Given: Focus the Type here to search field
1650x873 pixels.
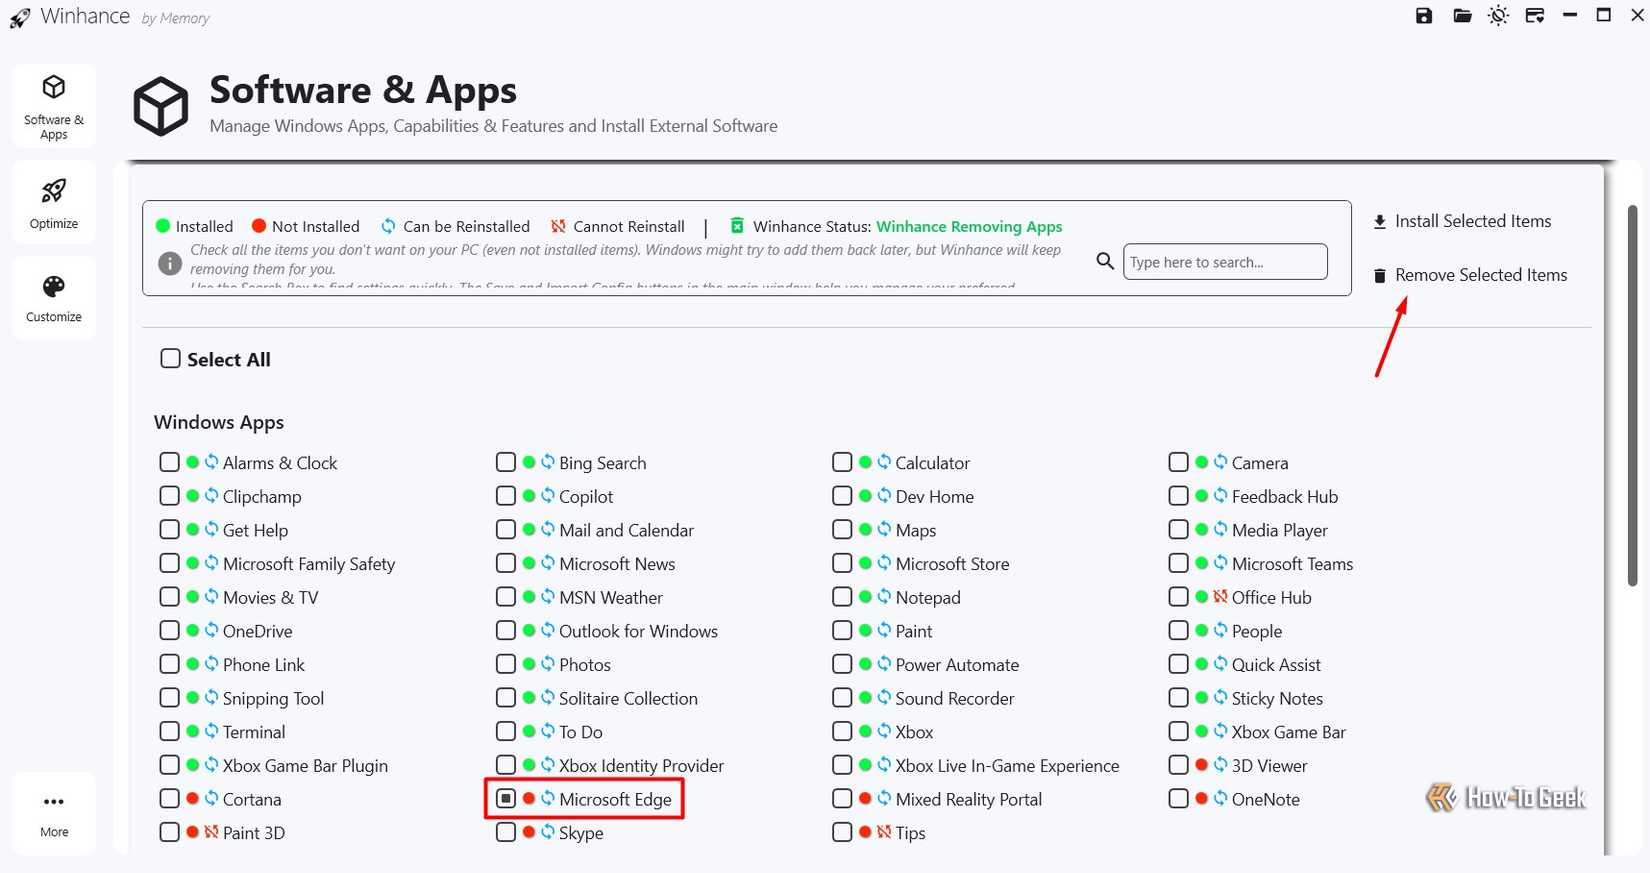Looking at the screenshot, I should pos(1225,262).
